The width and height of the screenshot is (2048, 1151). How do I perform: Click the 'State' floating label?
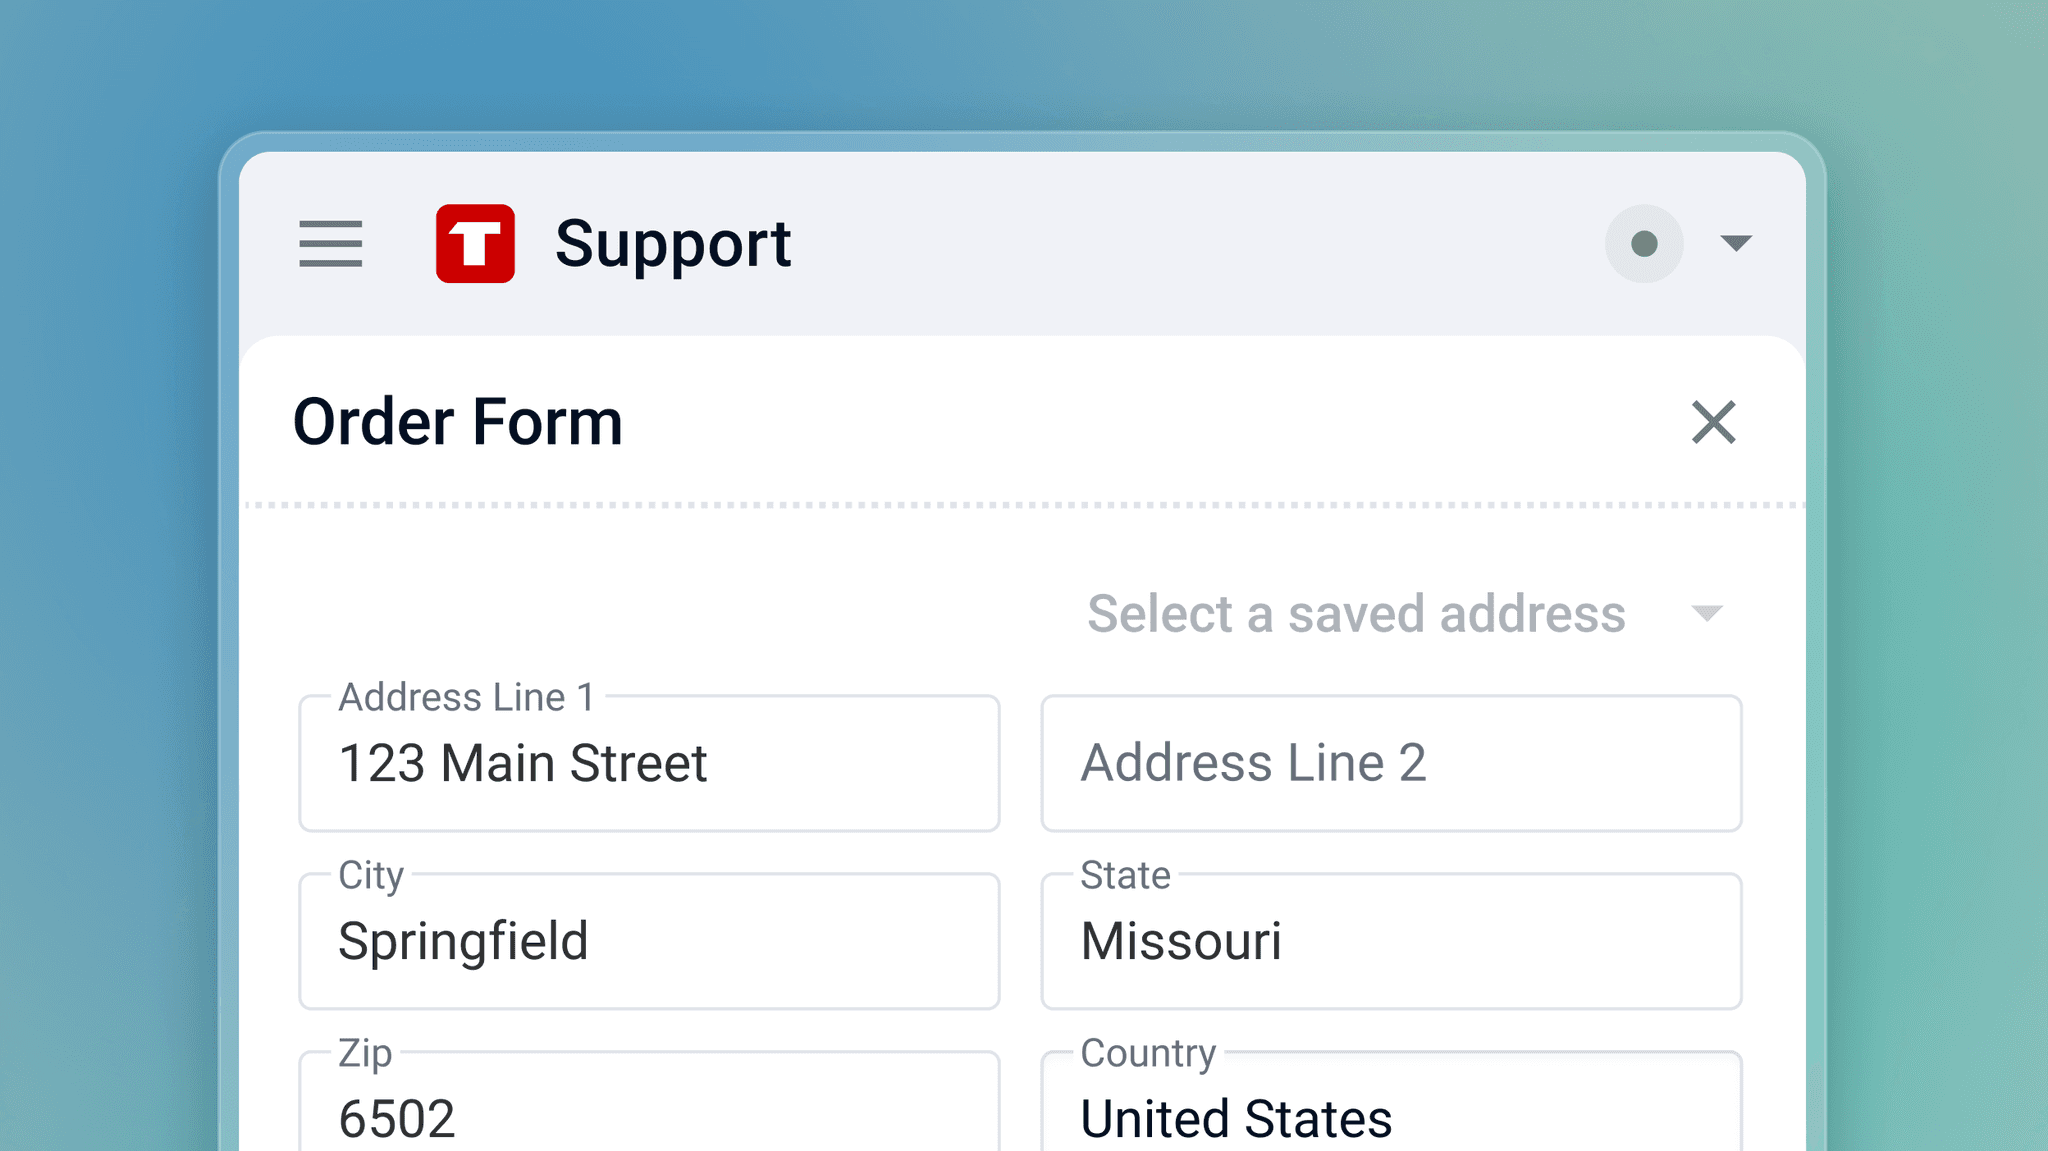[1125, 875]
